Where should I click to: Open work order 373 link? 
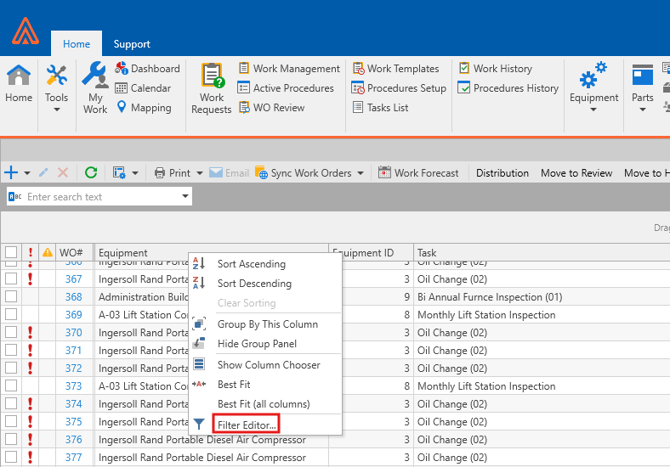74,386
